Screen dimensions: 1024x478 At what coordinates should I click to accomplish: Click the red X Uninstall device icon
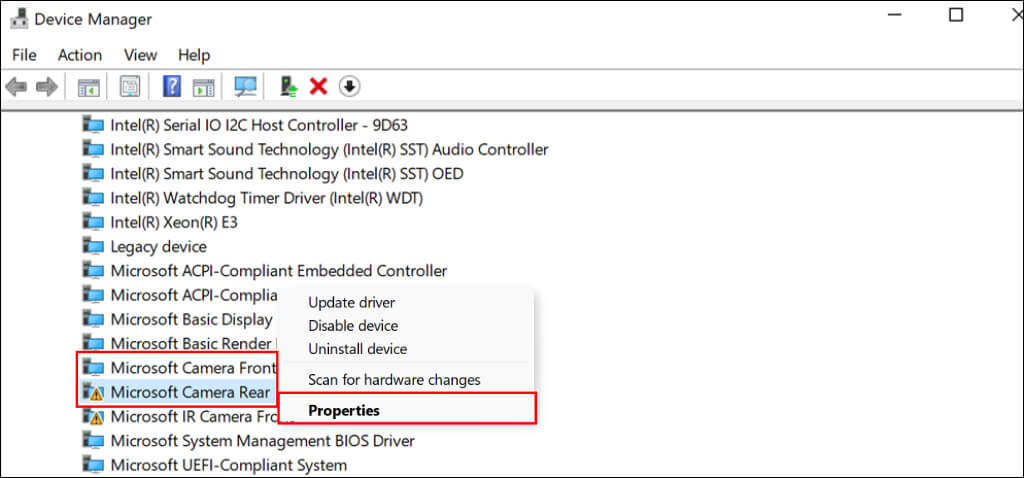pos(319,87)
